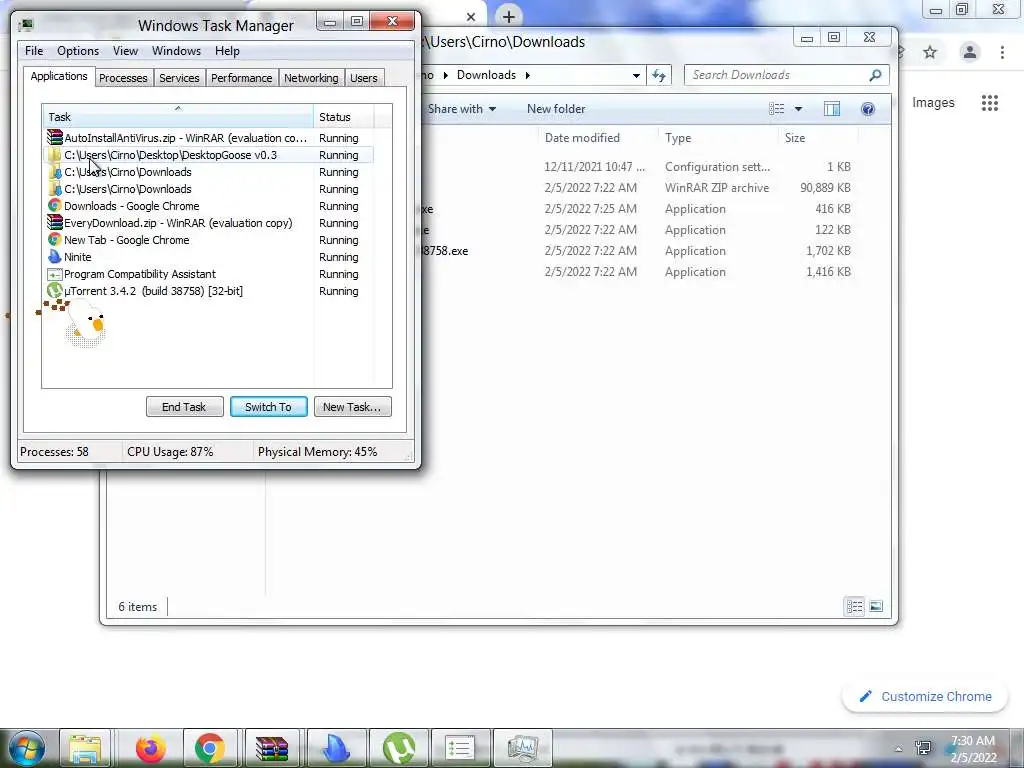Image resolution: width=1024 pixels, height=768 pixels.
Task: Sort by the Task column header
Action: point(178,117)
